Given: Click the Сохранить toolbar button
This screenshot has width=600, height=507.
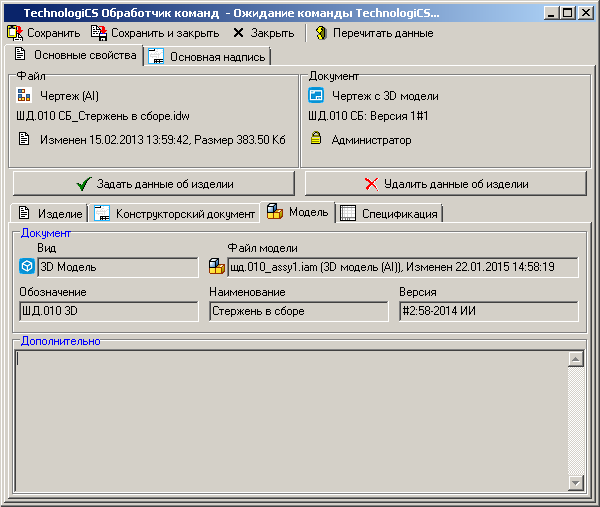Looking at the screenshot, I should coord(44,33).
